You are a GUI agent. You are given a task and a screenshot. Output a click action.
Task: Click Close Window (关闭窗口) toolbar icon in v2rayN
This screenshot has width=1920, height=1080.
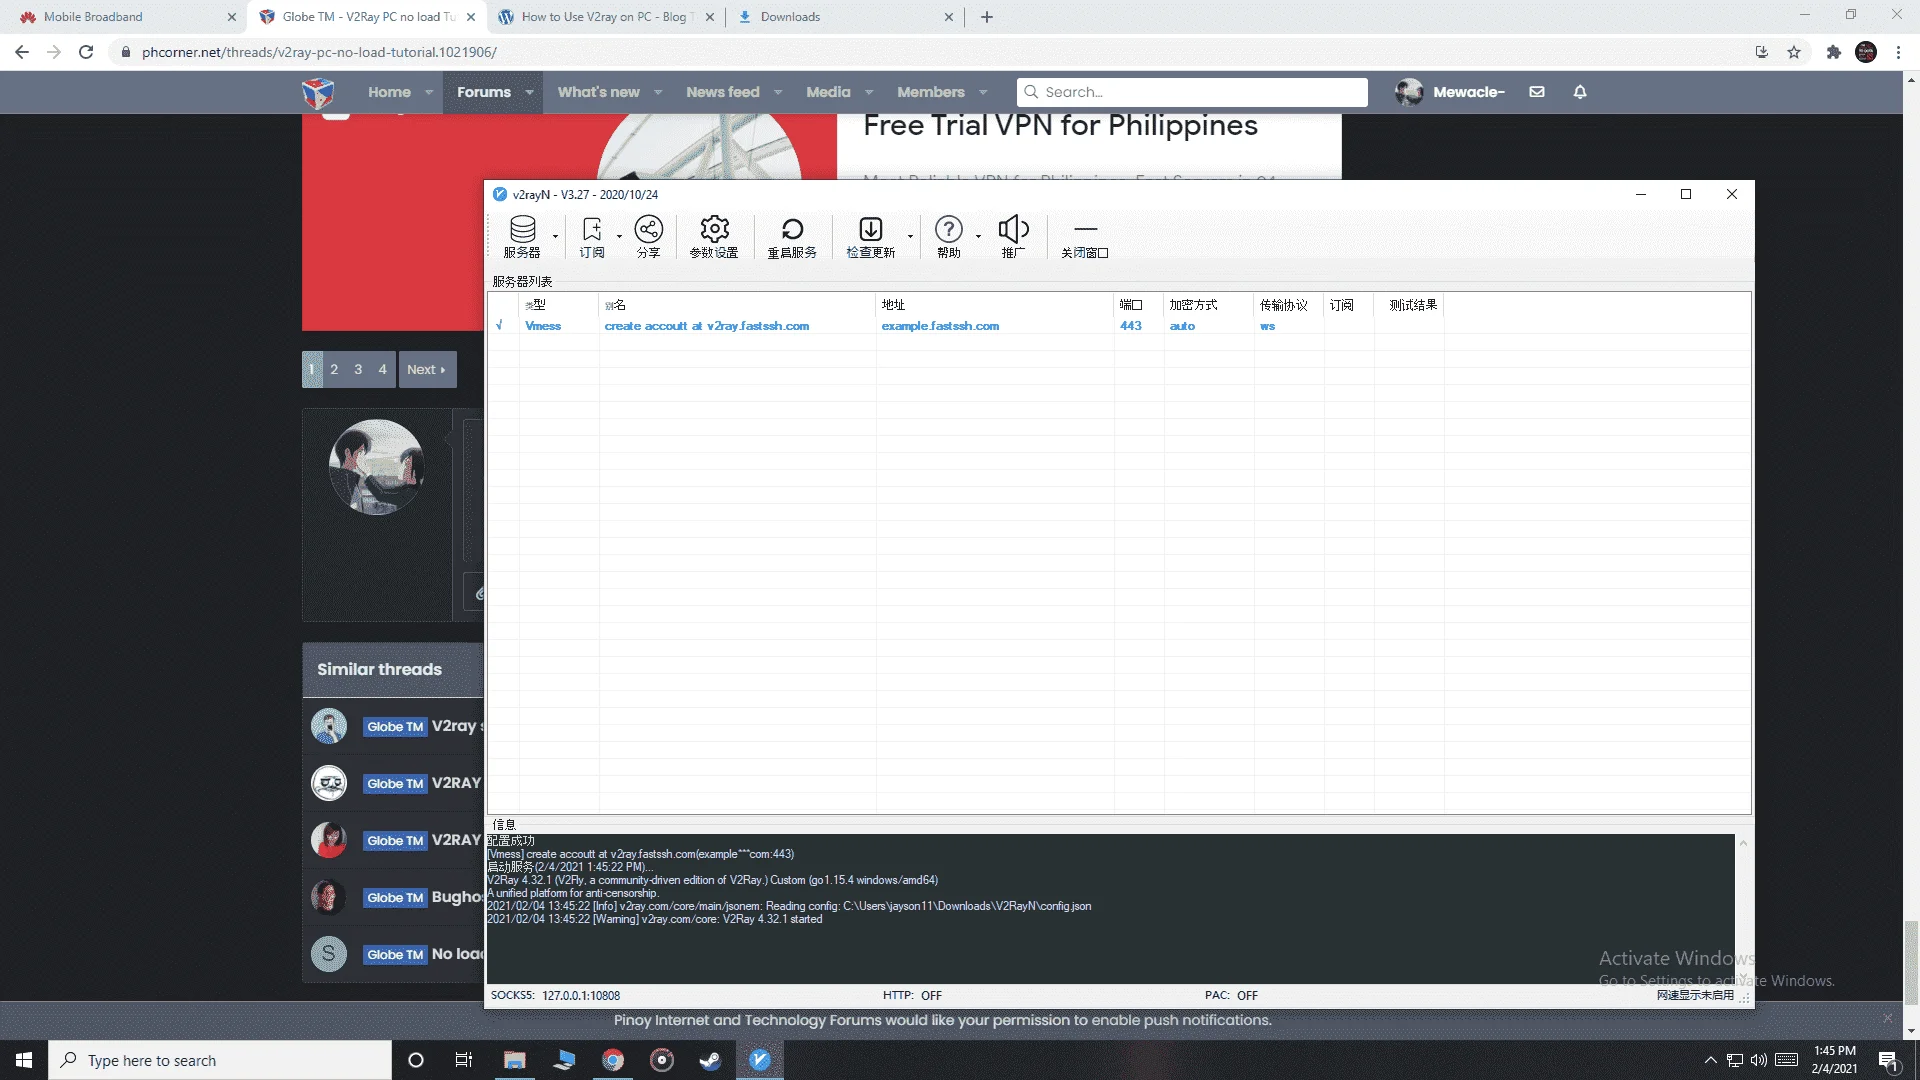click(x=1085, y=237)
